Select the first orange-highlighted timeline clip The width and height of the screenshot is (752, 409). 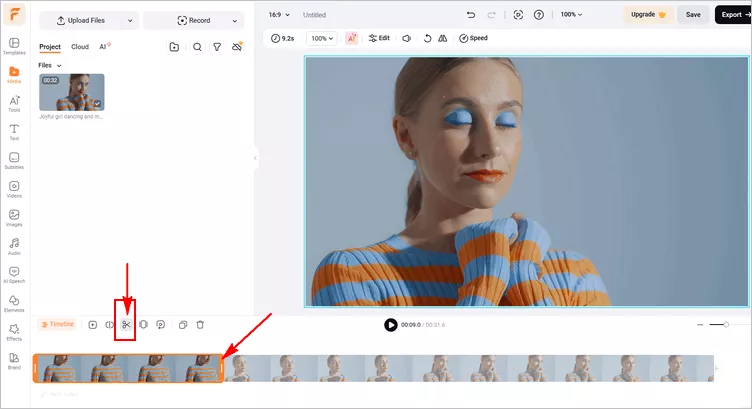(128, 369)
